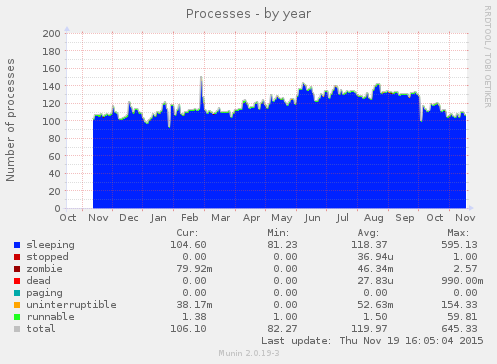The image size is (497, 364).
Task: Click sleeping minimum value 81.23
Action: [282, 245]
